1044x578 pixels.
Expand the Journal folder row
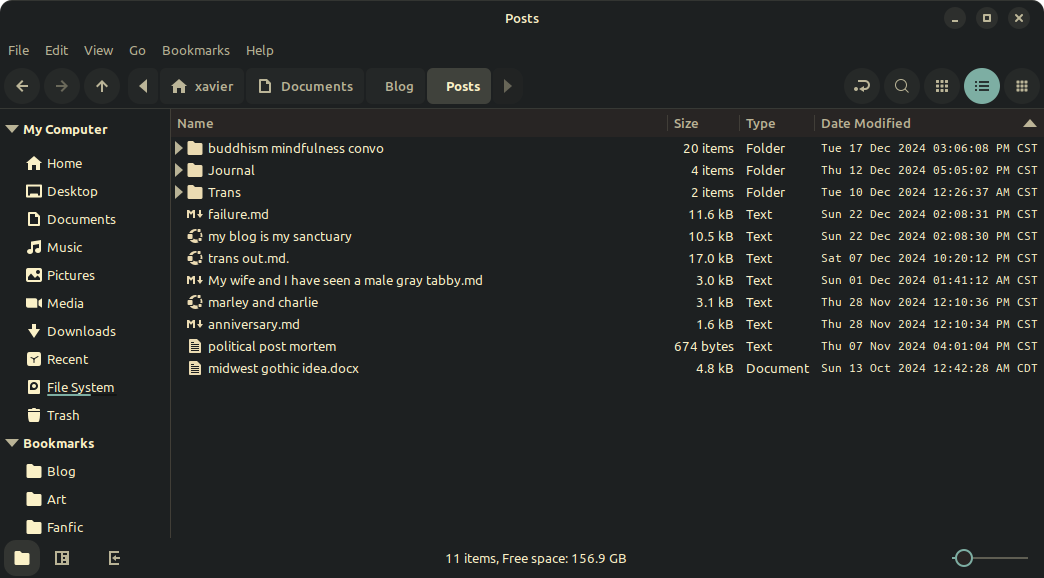tap(178, 170)
